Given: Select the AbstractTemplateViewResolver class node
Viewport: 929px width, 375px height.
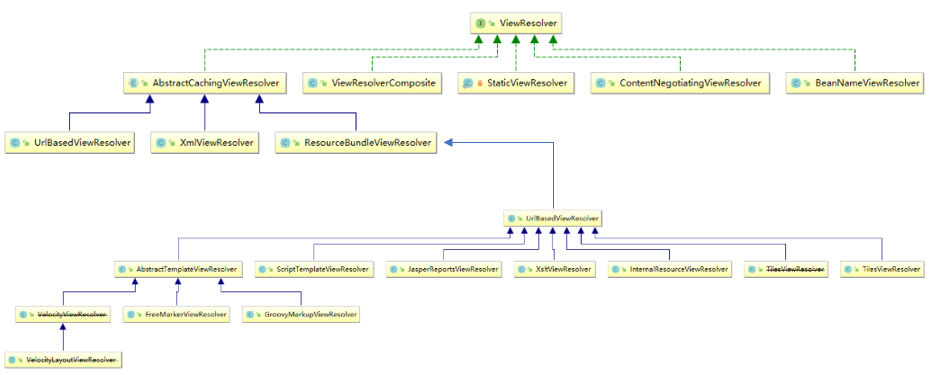Looking at the screenshot, I should (x=178, y=269).
